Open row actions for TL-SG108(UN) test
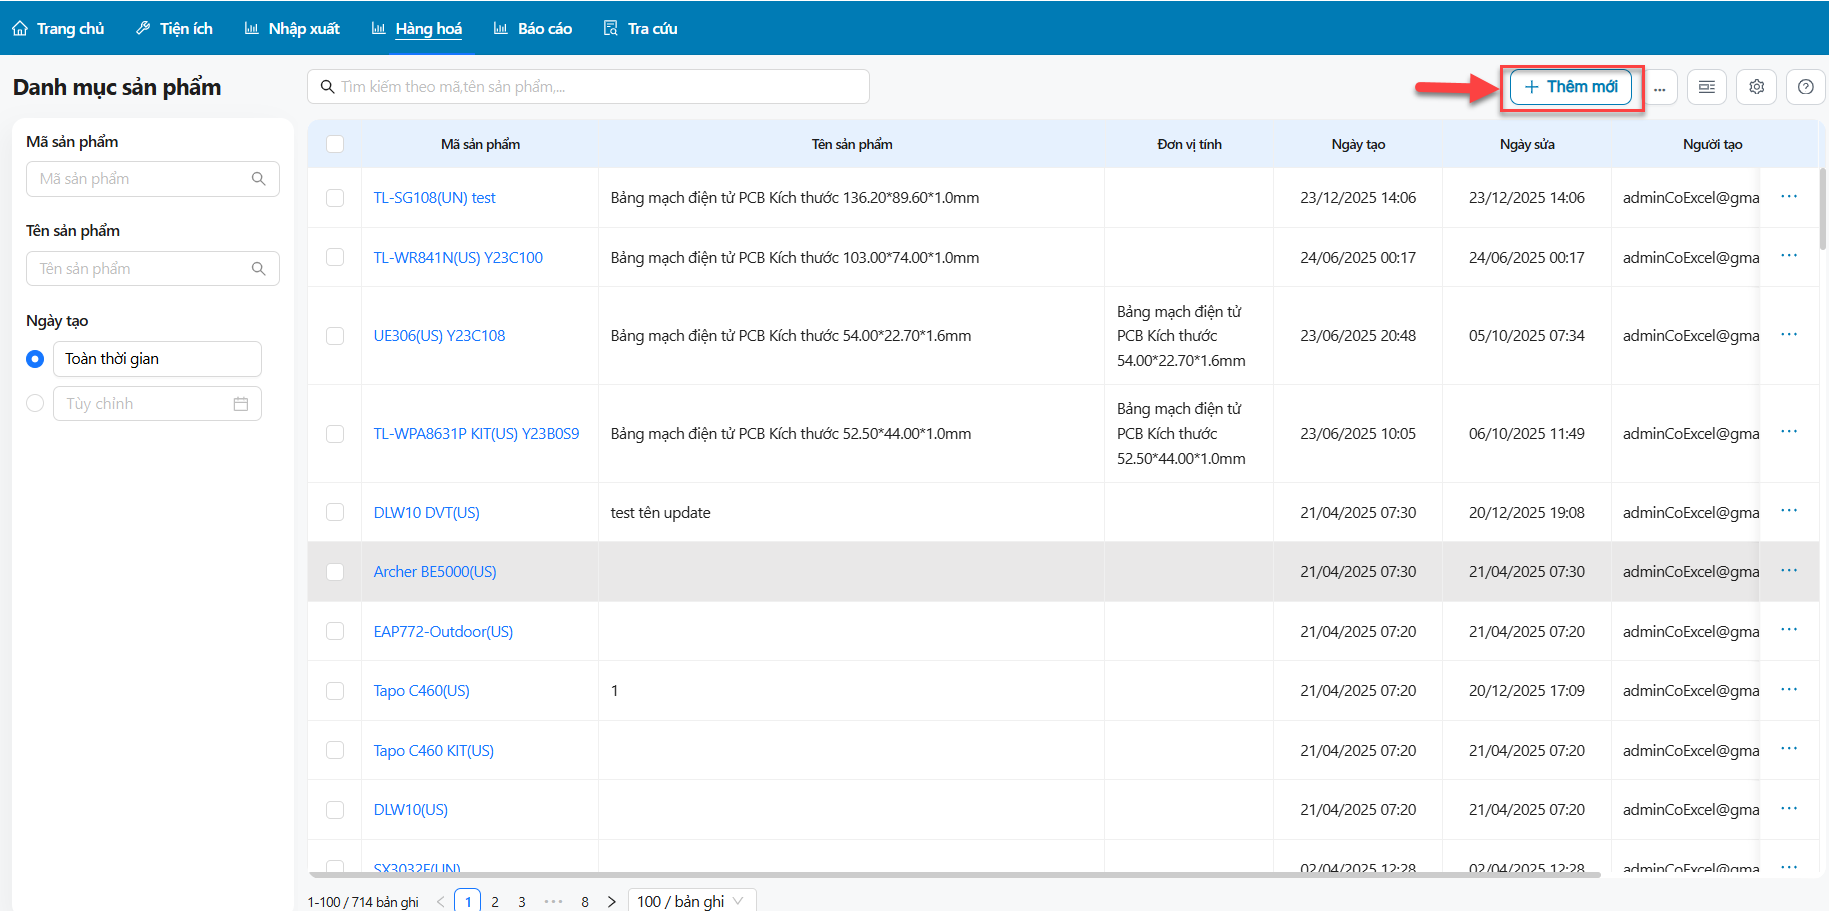 click(x=1789, y=197)
